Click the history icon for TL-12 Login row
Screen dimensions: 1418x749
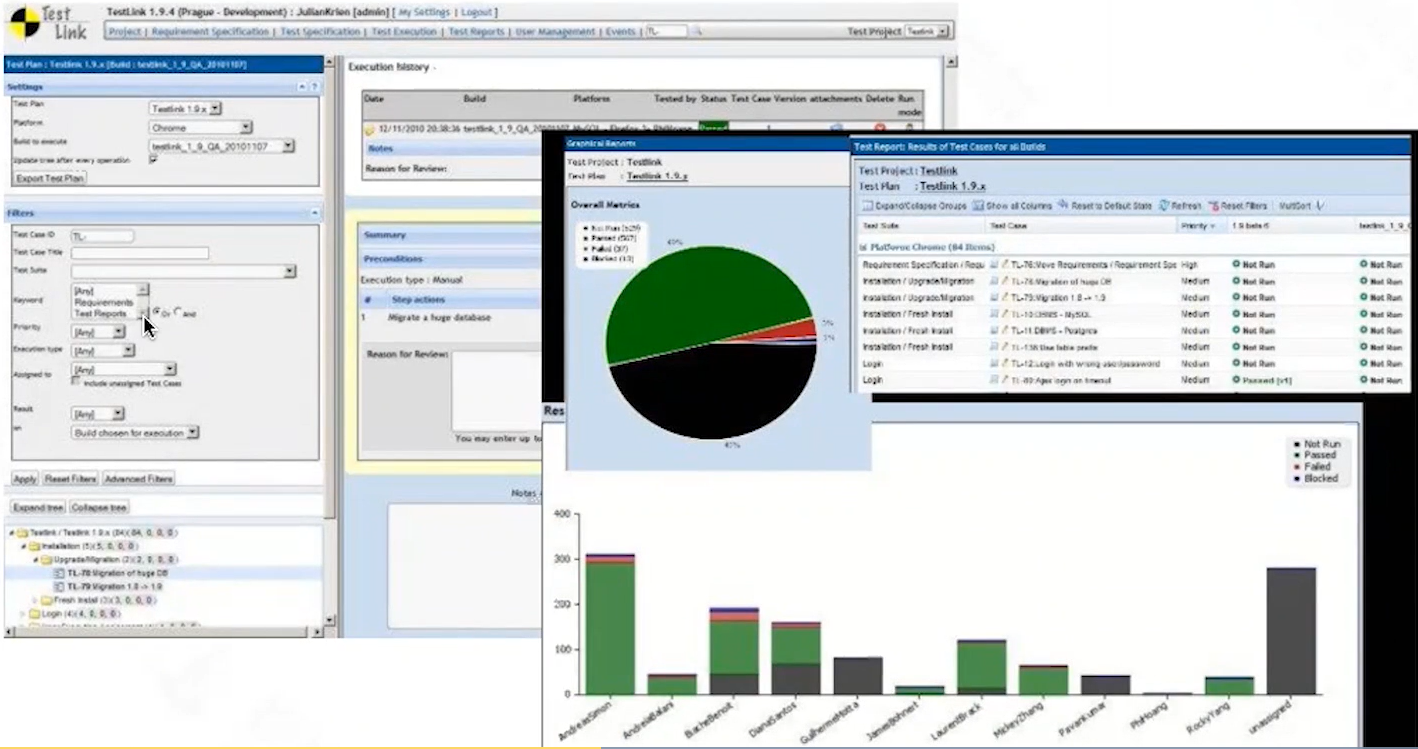[x=994, y=364]
